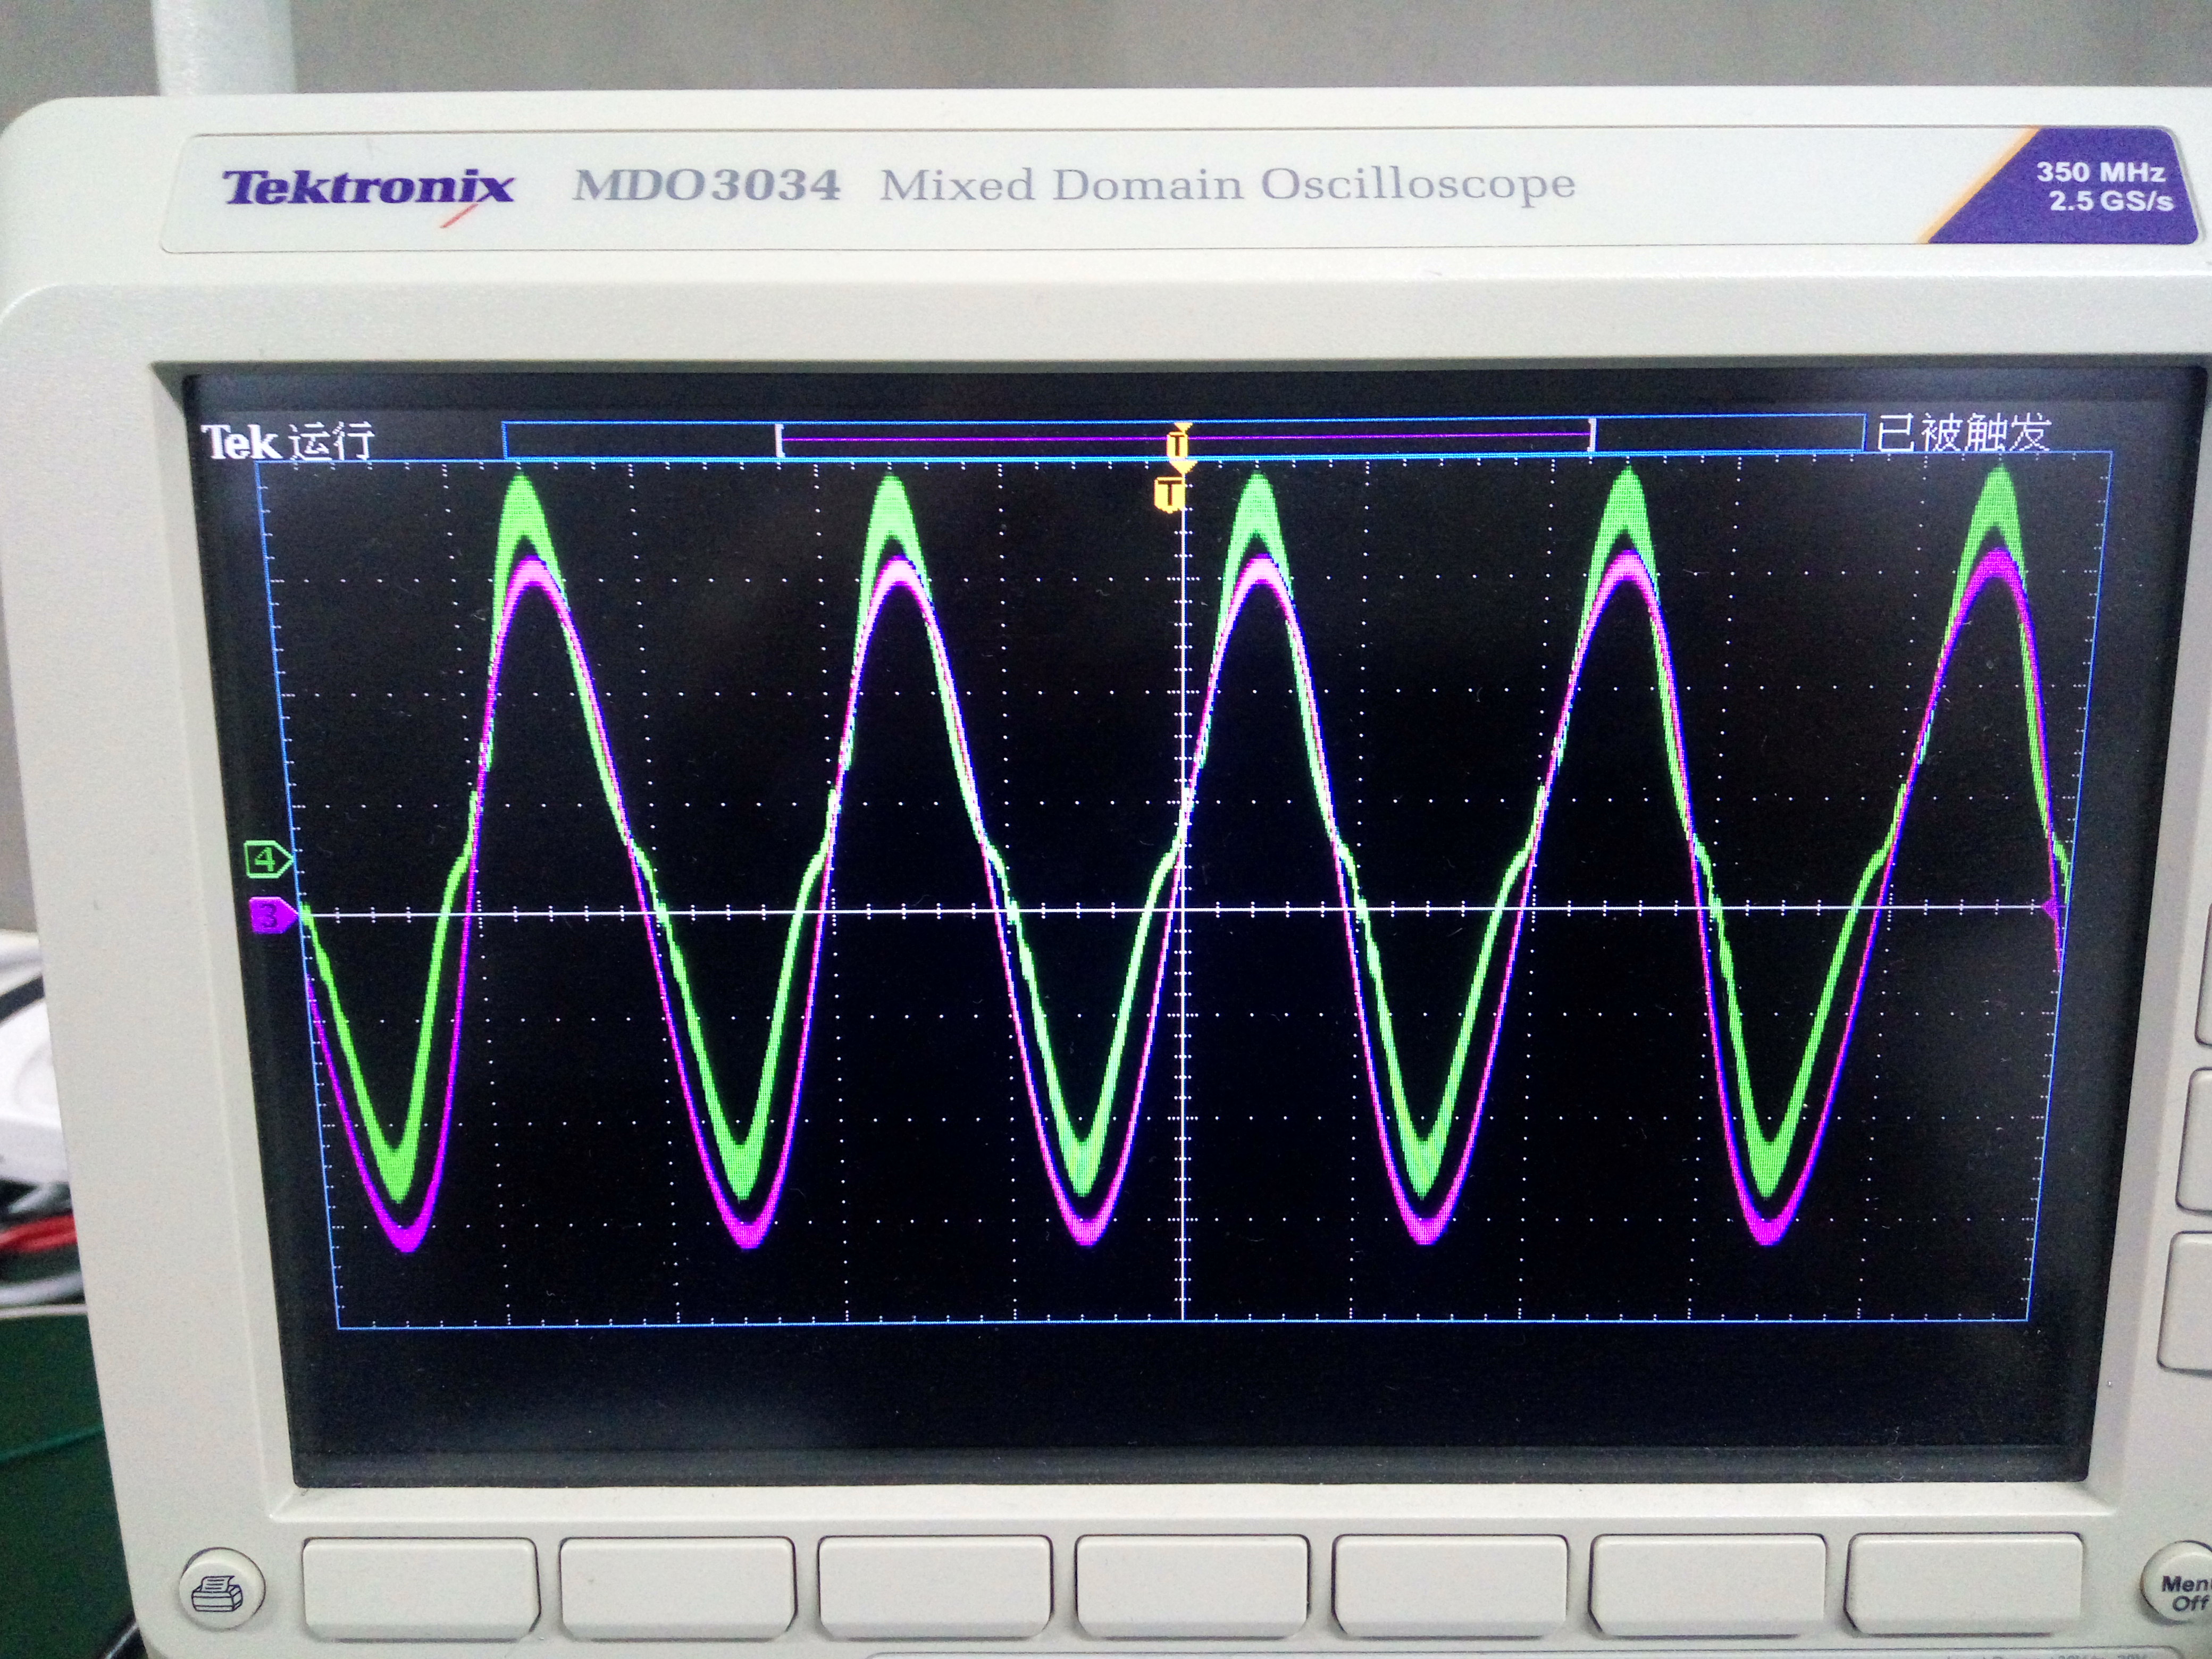Select the green channel 4 marker
Screen dimensions: 2212x1659
(267, 859)
